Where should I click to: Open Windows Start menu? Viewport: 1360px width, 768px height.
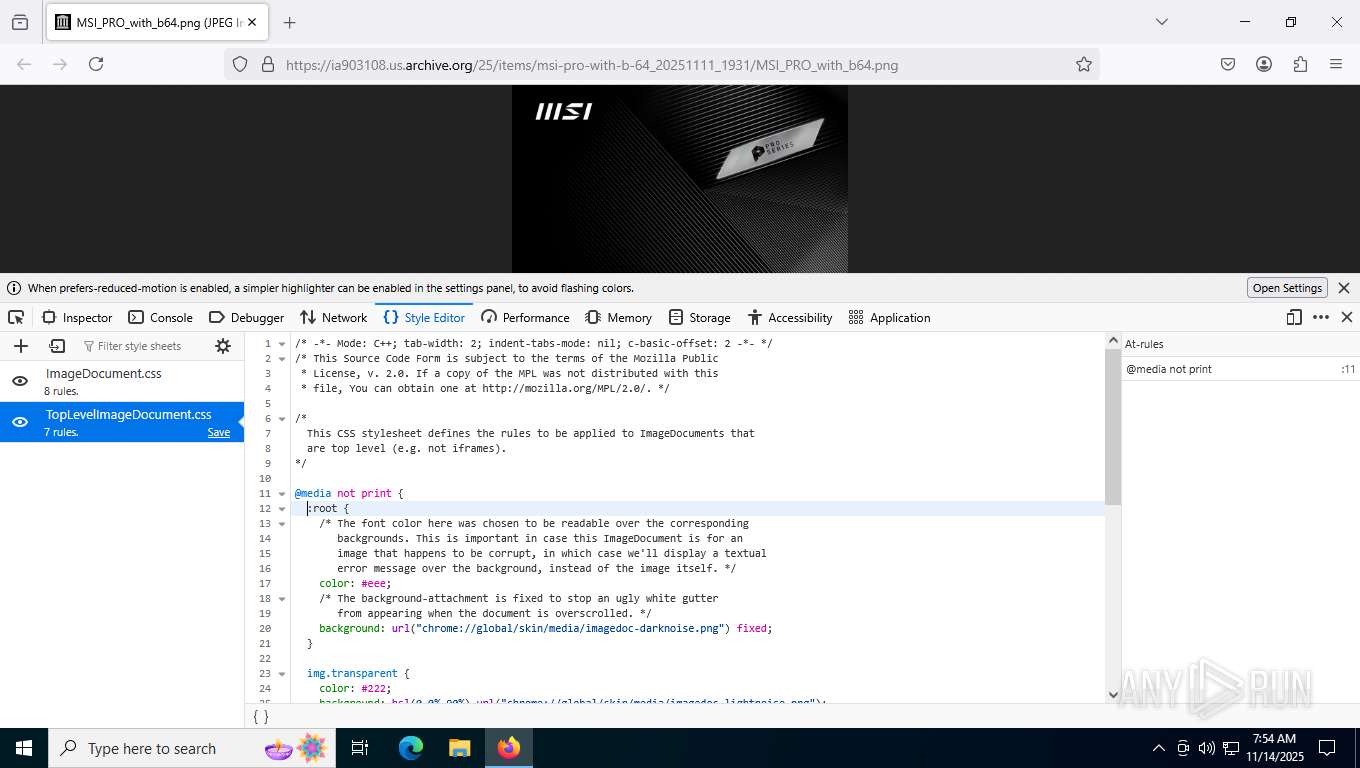tap(24, 748)
